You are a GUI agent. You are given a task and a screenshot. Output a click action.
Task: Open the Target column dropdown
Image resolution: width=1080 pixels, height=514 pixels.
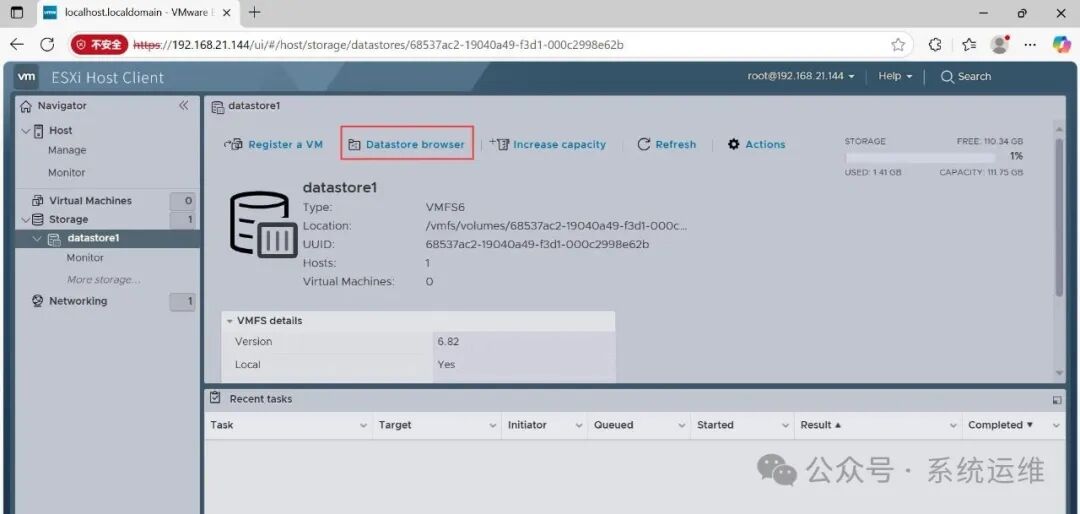point(493,426)
